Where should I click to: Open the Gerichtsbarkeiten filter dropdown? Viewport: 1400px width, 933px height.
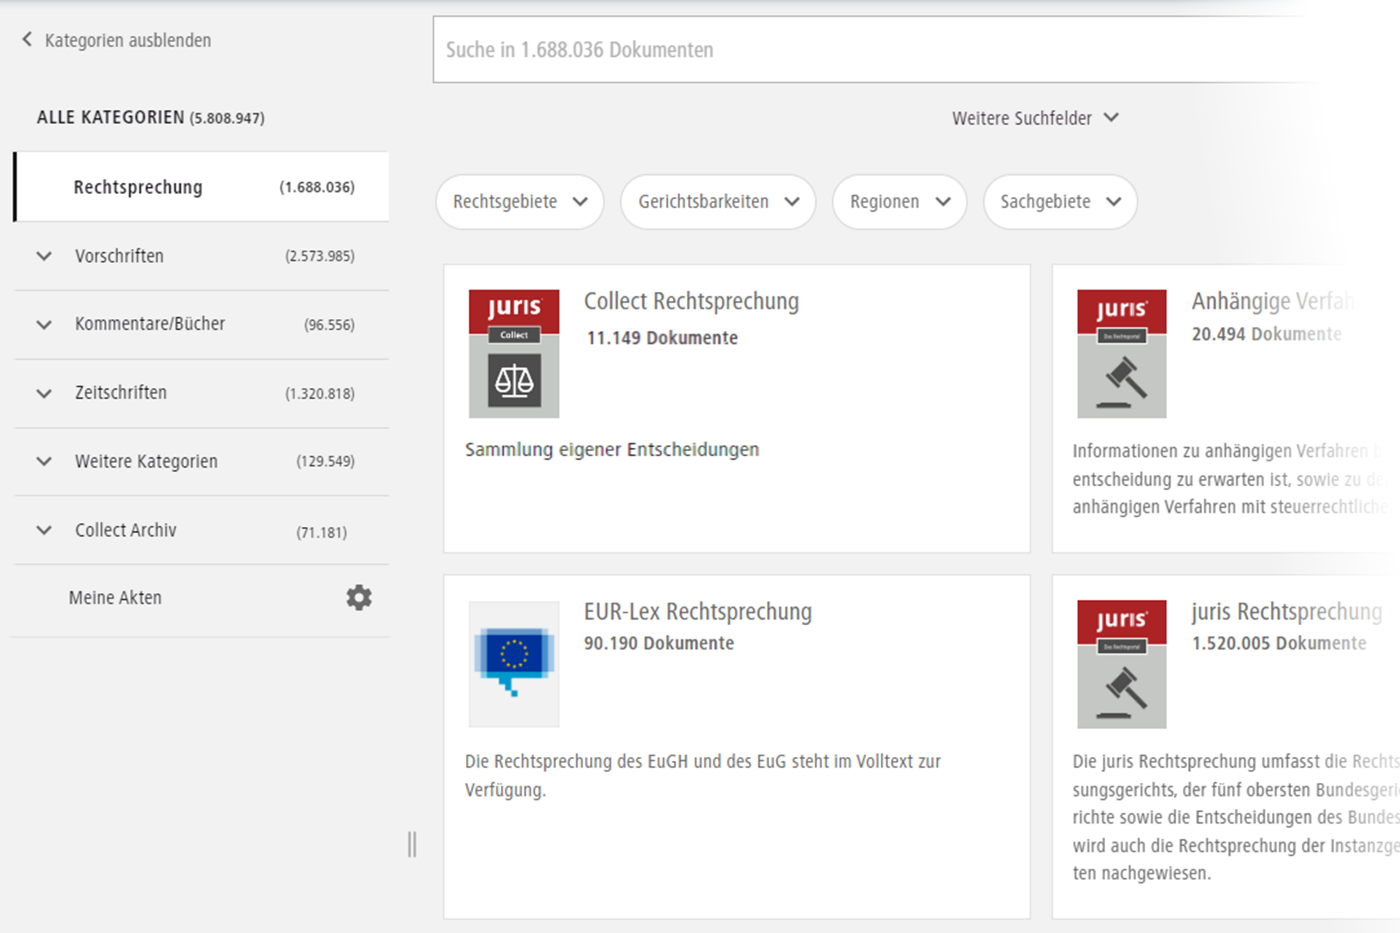tap(717, 202)
